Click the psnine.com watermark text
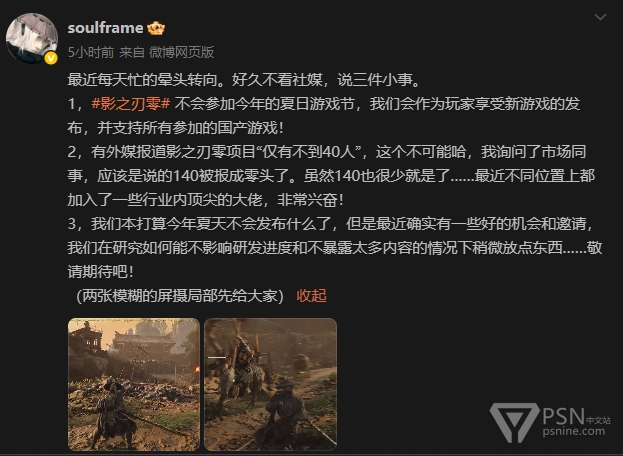 (x=573, y=431)
